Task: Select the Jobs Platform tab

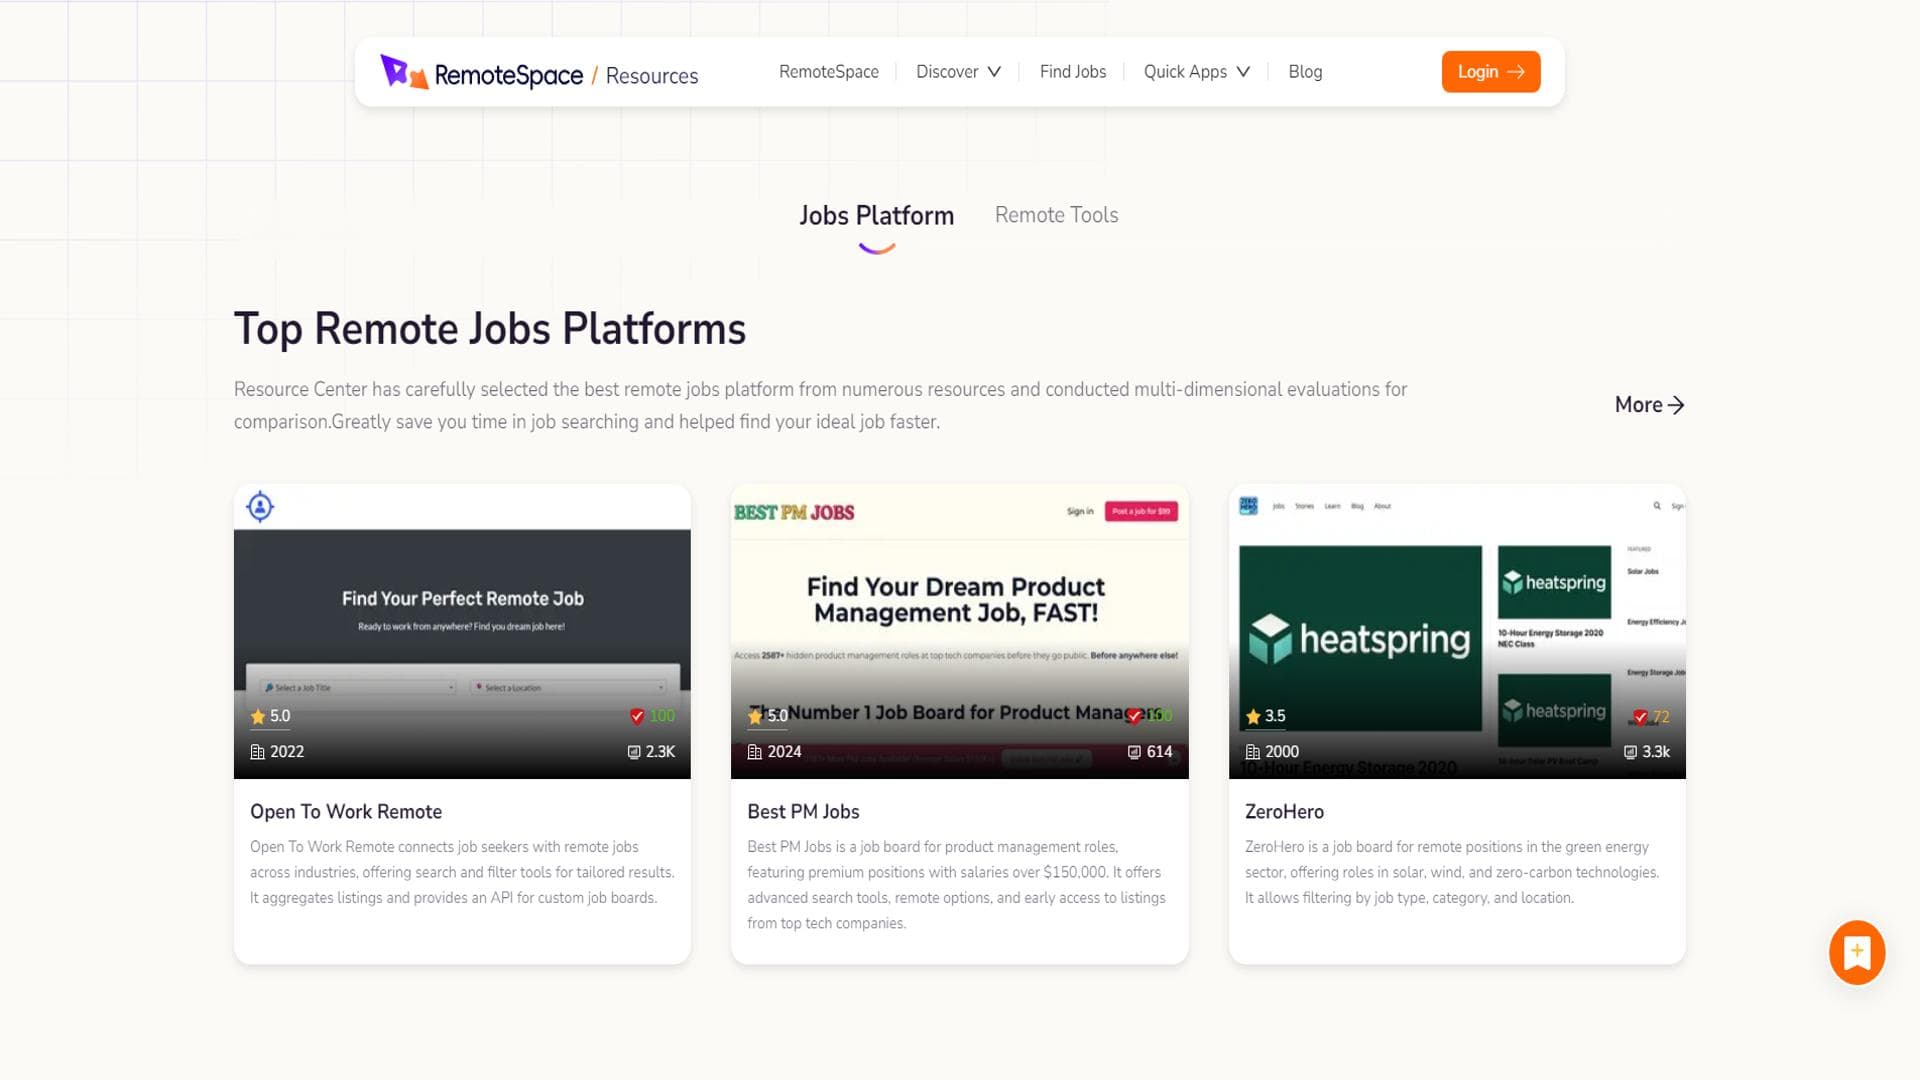Action: point(876,216)
